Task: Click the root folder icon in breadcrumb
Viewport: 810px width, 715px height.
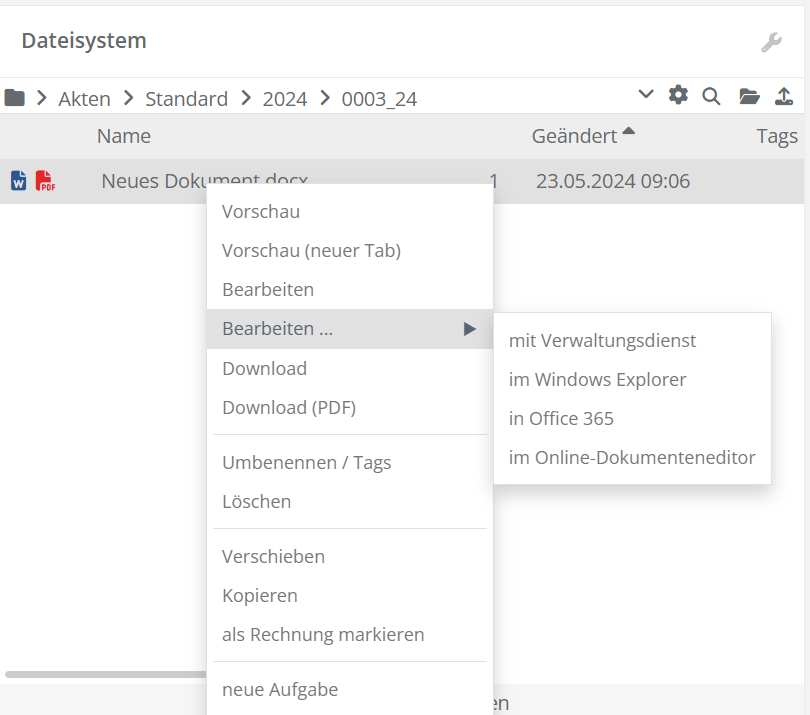Action: click(x=14, y=98)
